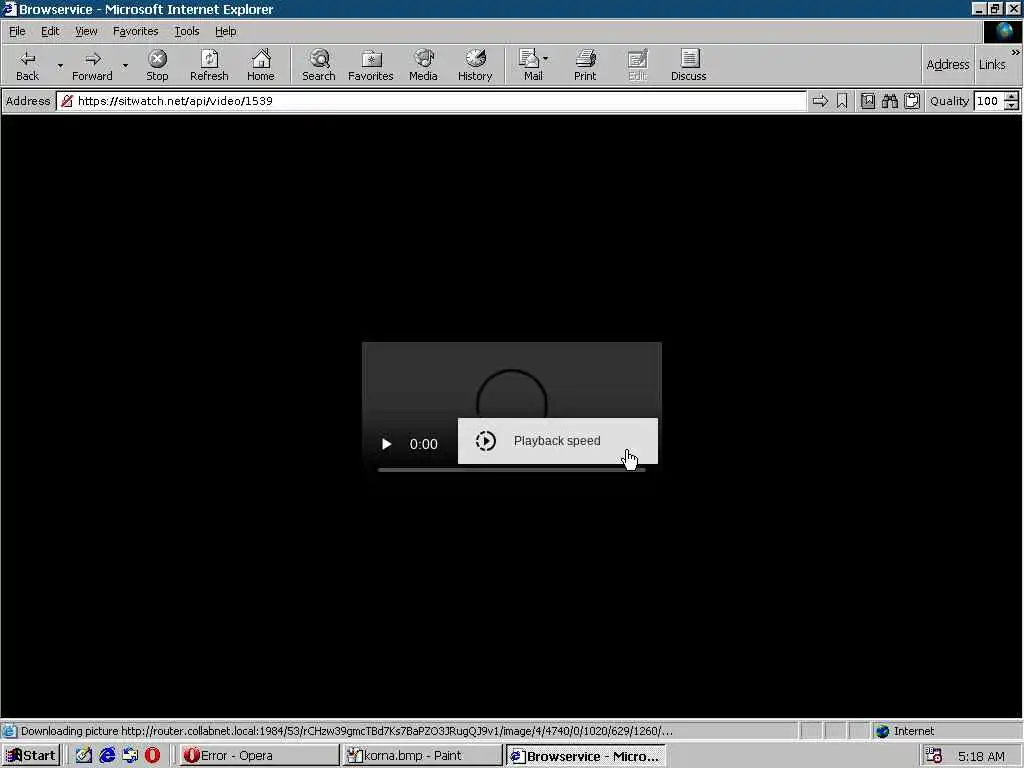The width and height of the screenshot is (1024, 768).
Task: Decrease Quality with down stepper arrow
Action: point(1011,106)
